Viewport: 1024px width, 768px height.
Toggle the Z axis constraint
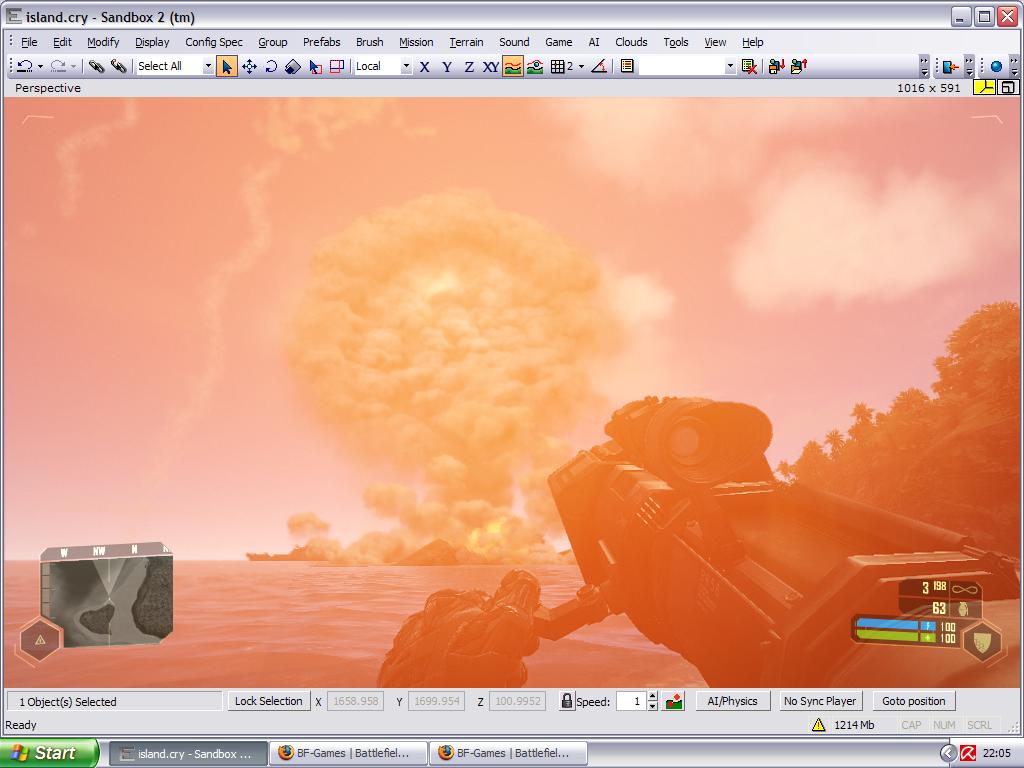(469, 66)
